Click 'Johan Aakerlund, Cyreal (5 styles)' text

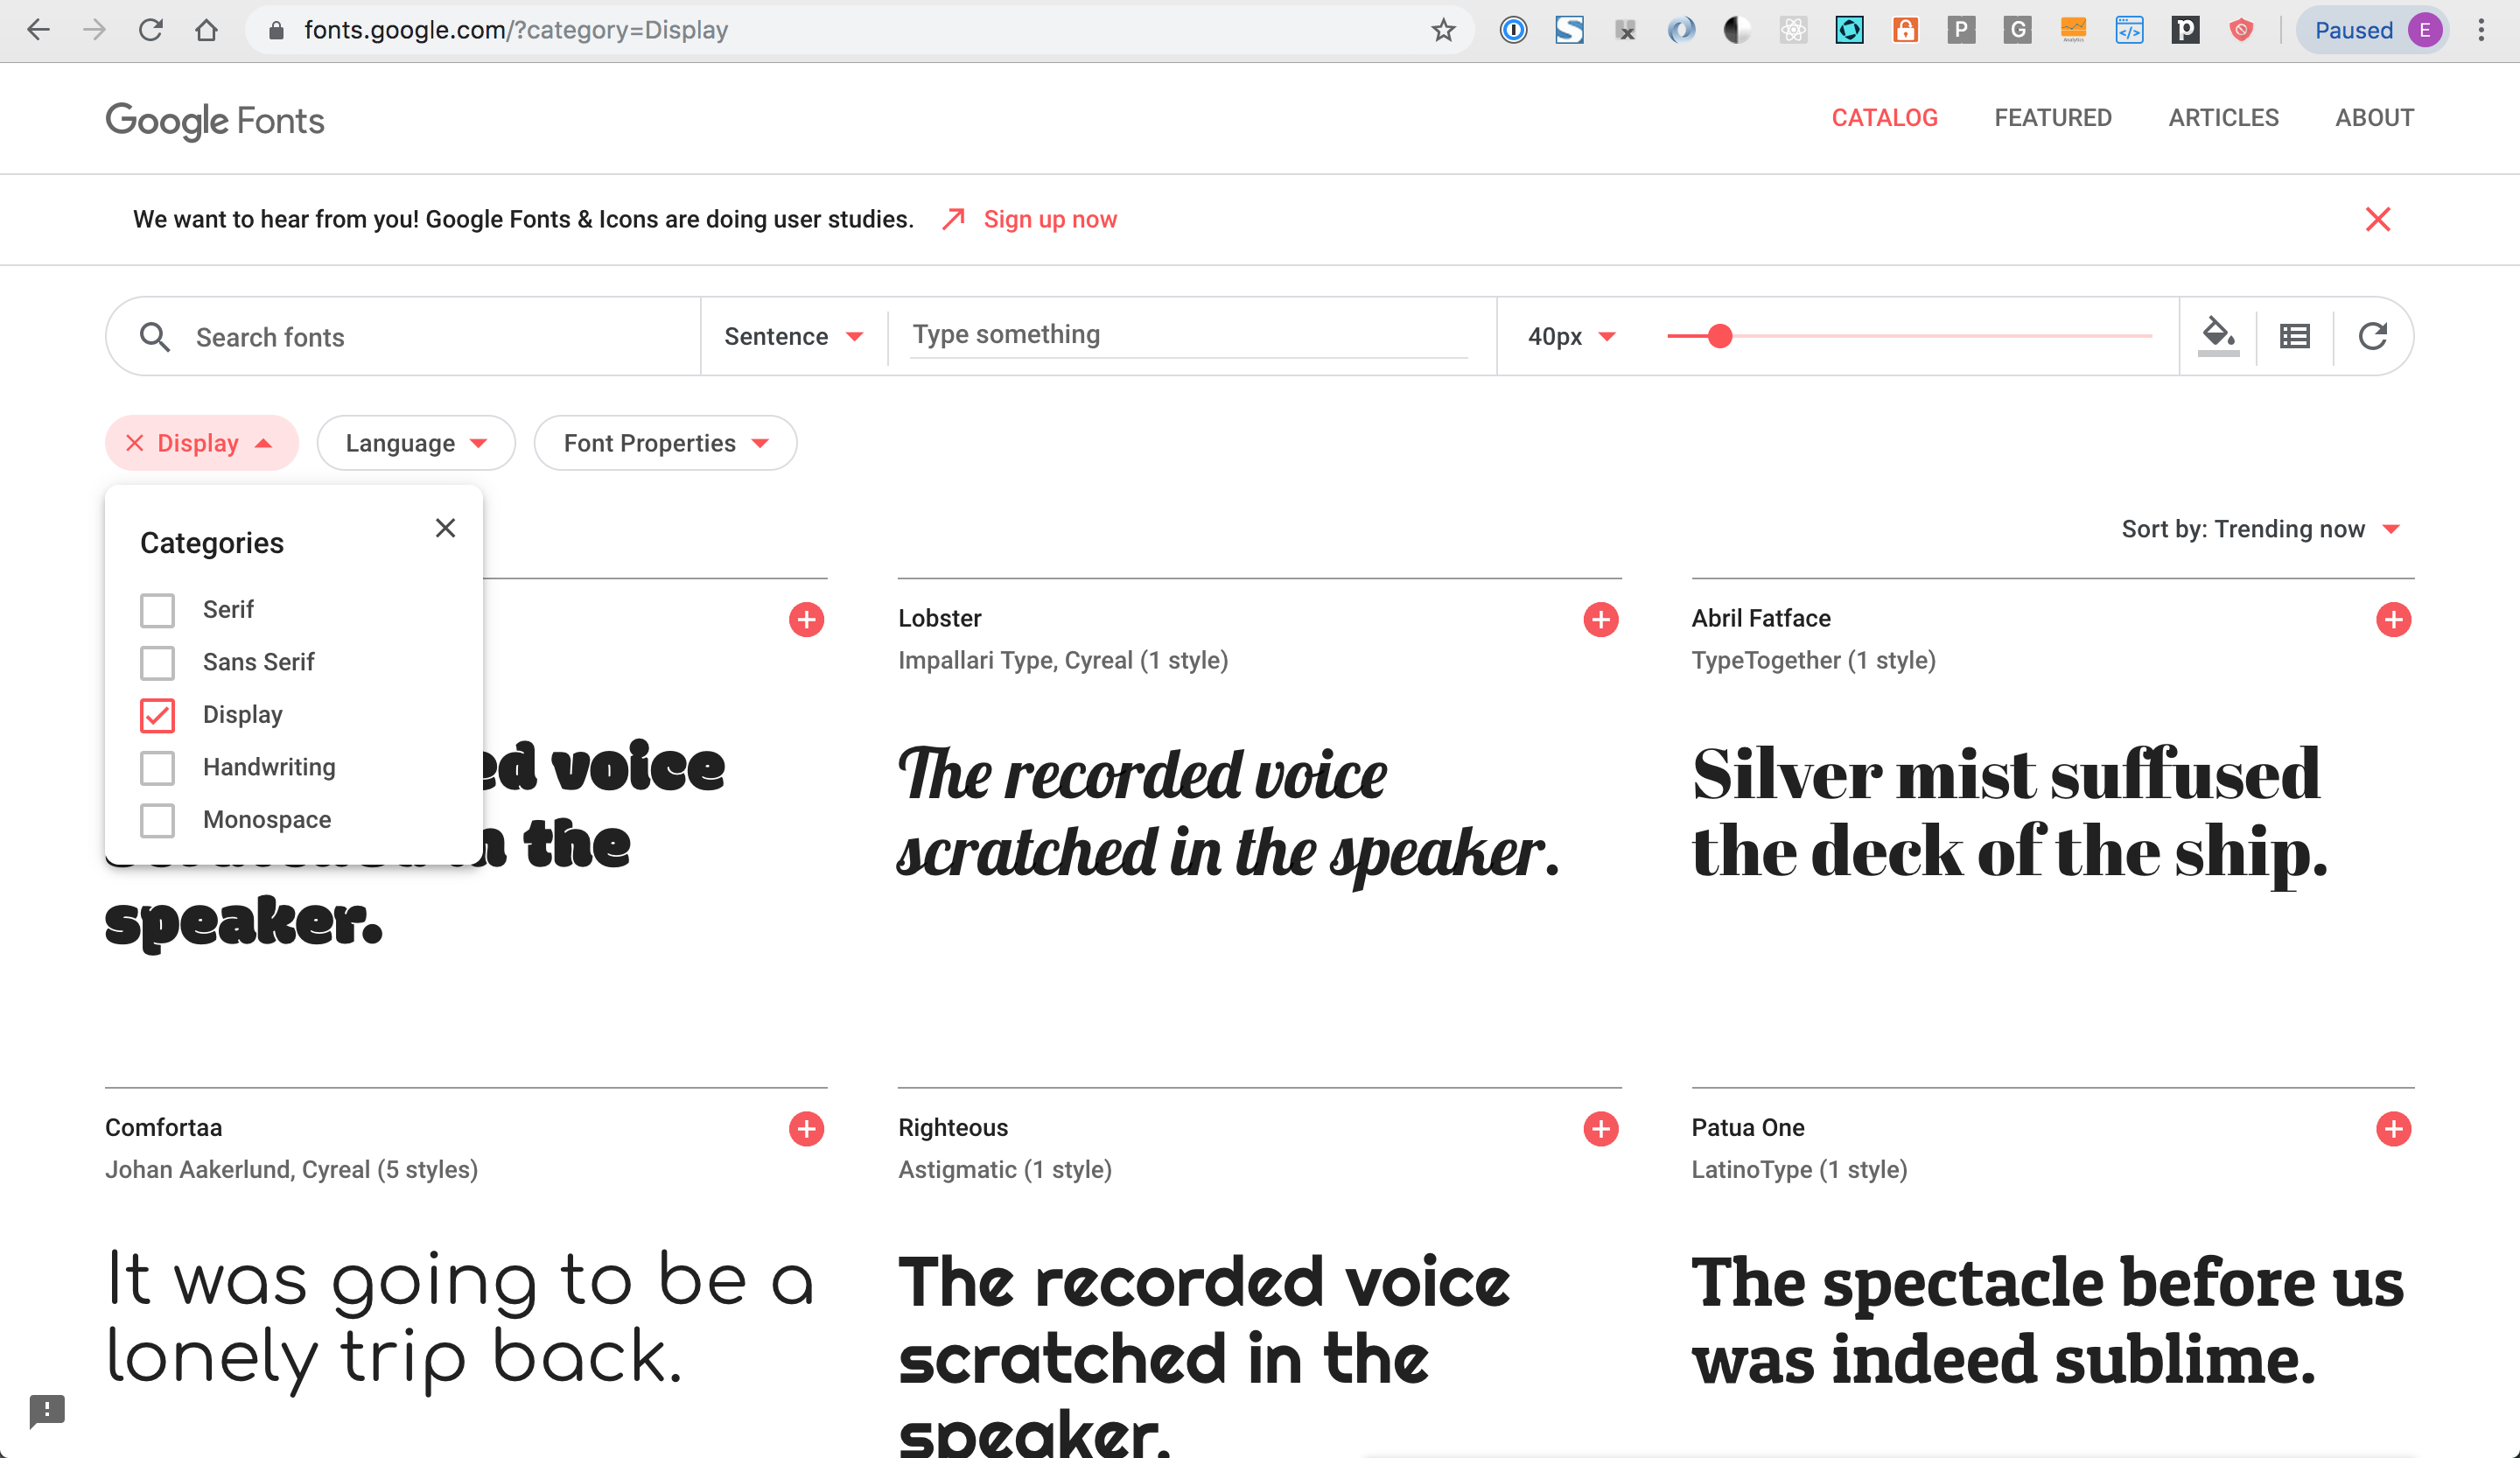pos(291,1170)
